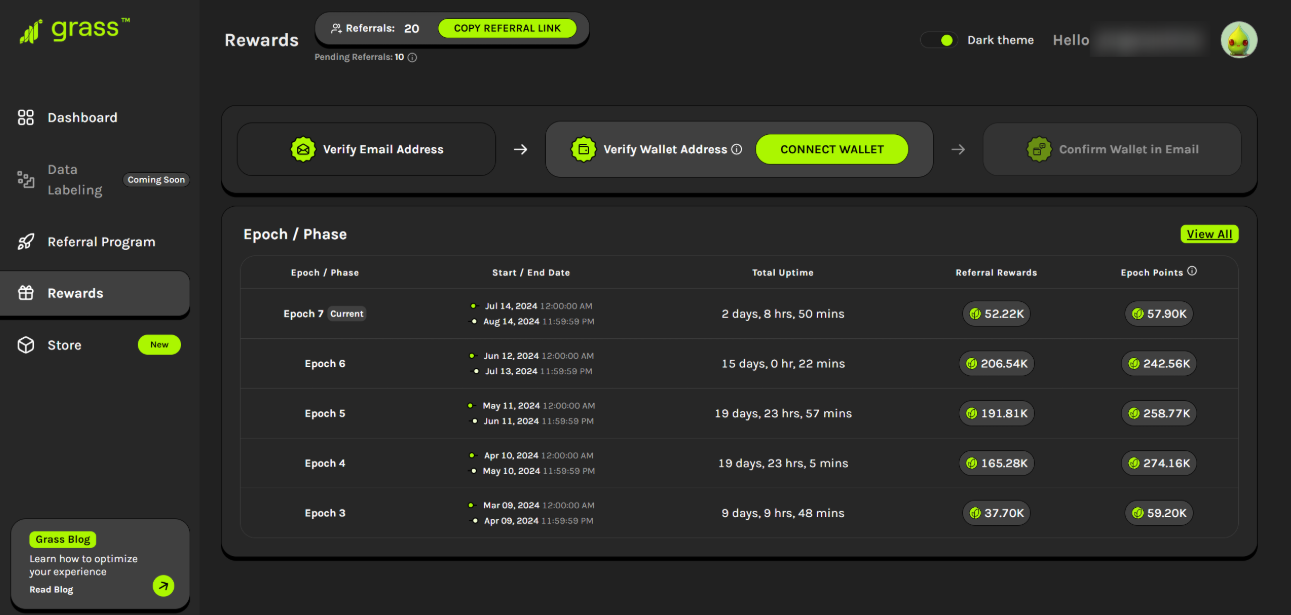Click the New badge next to Store
This screenshot has height=615, width=1291.
(x=159, y=345)
